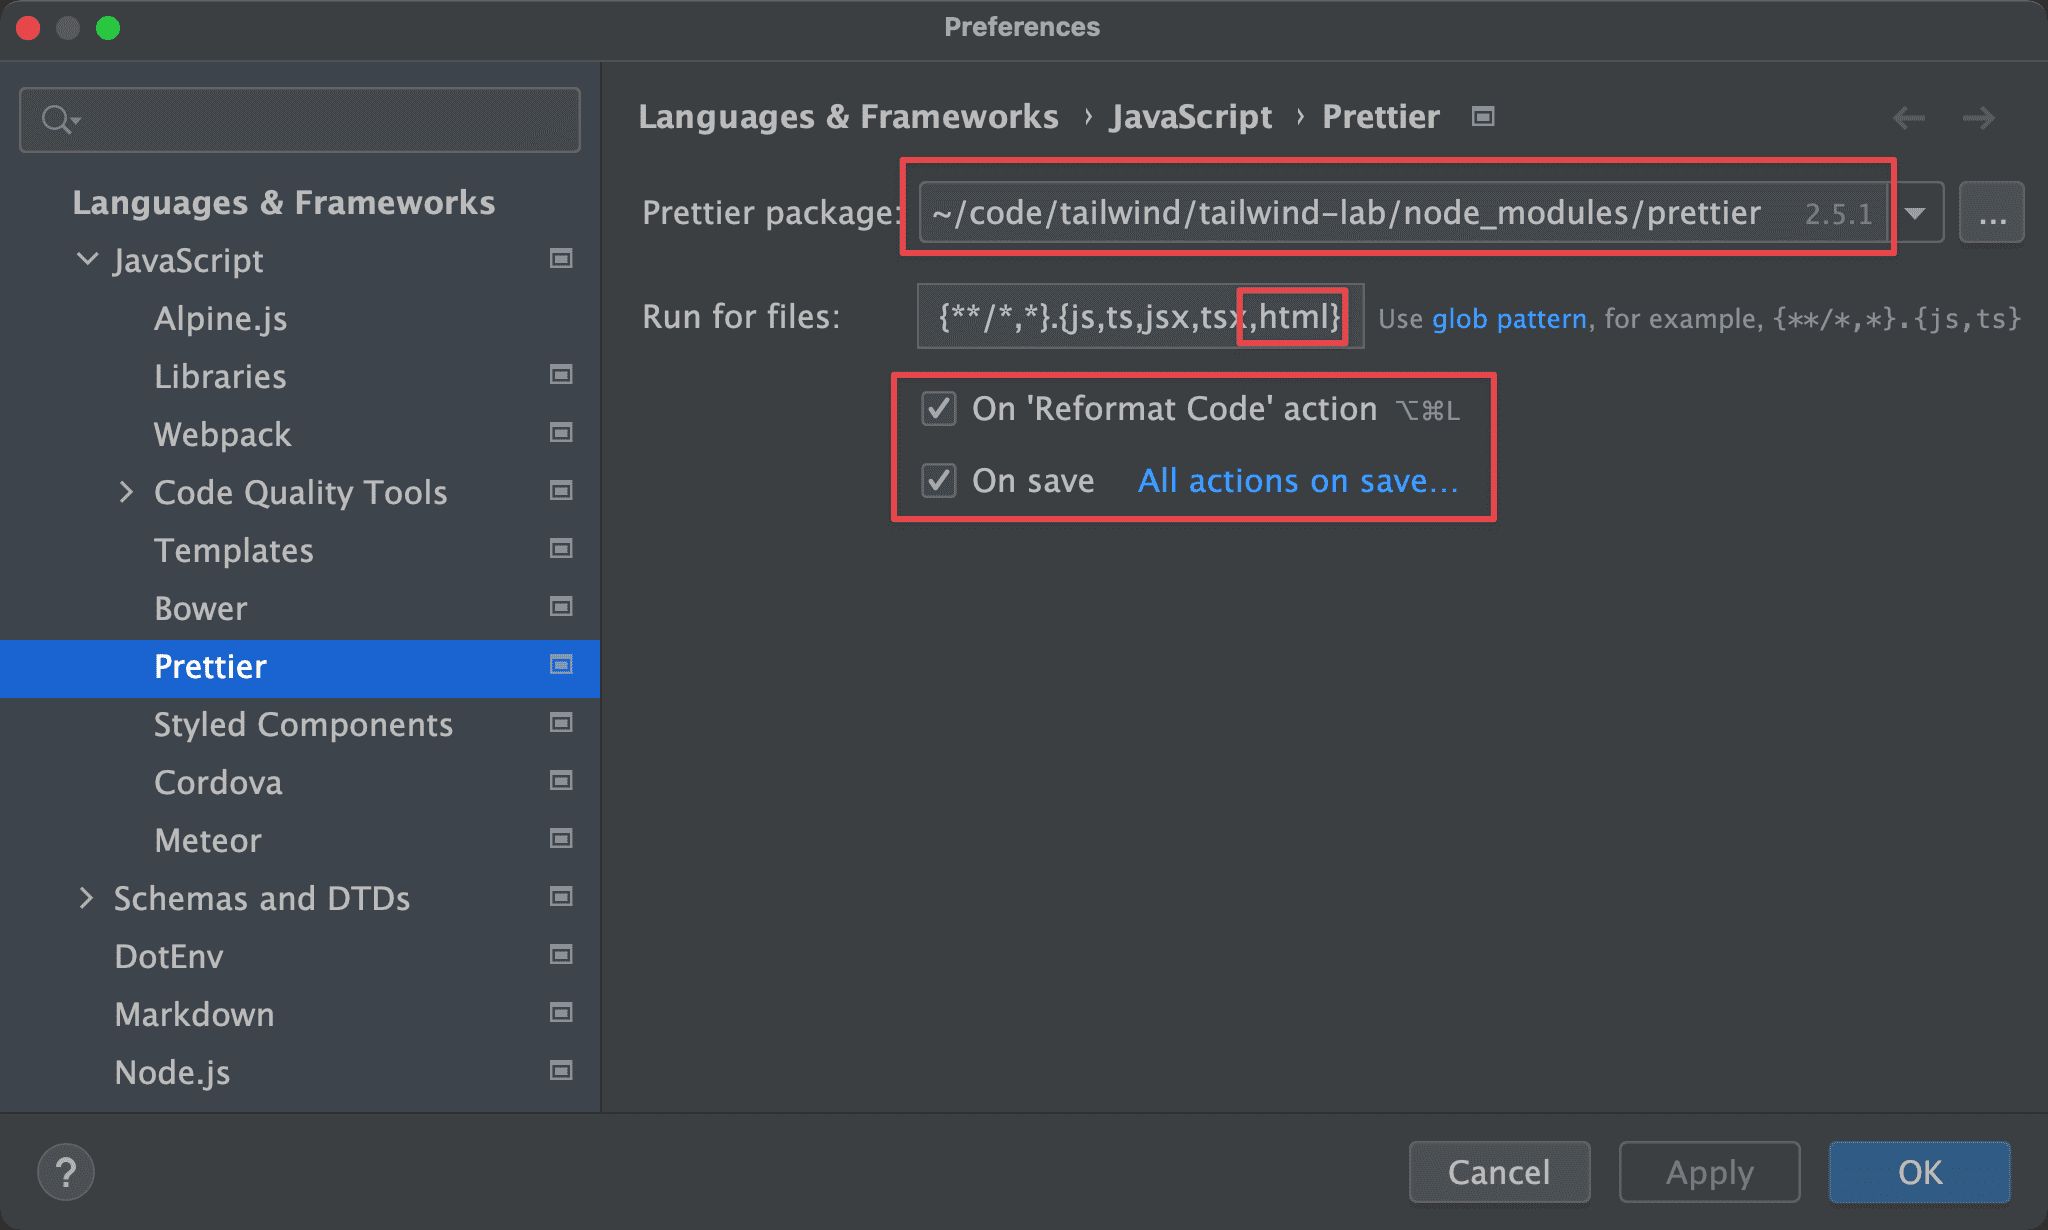This screenshot has width=2048, height=1230.
Task: Click the Languages & Frameworks breadcrumb
Action: pyautogui.click(x=848, y=117)
